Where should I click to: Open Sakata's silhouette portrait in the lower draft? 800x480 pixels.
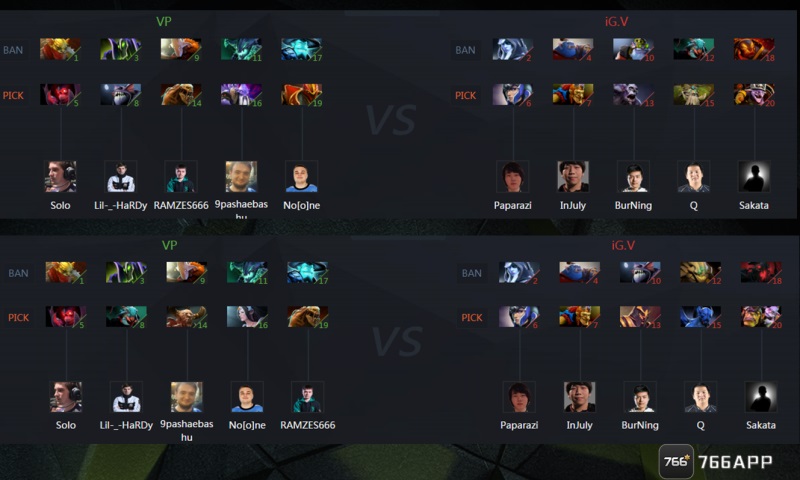761,397
